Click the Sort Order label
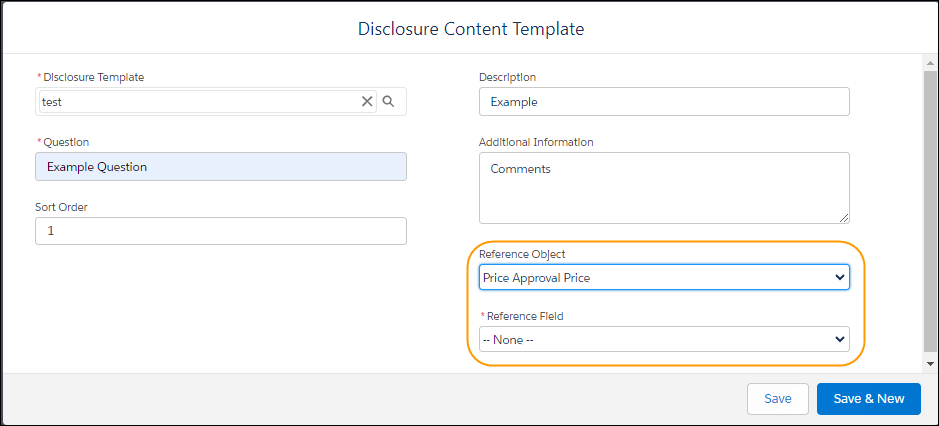This screenshot has height=426, width=939. (62, 207)
